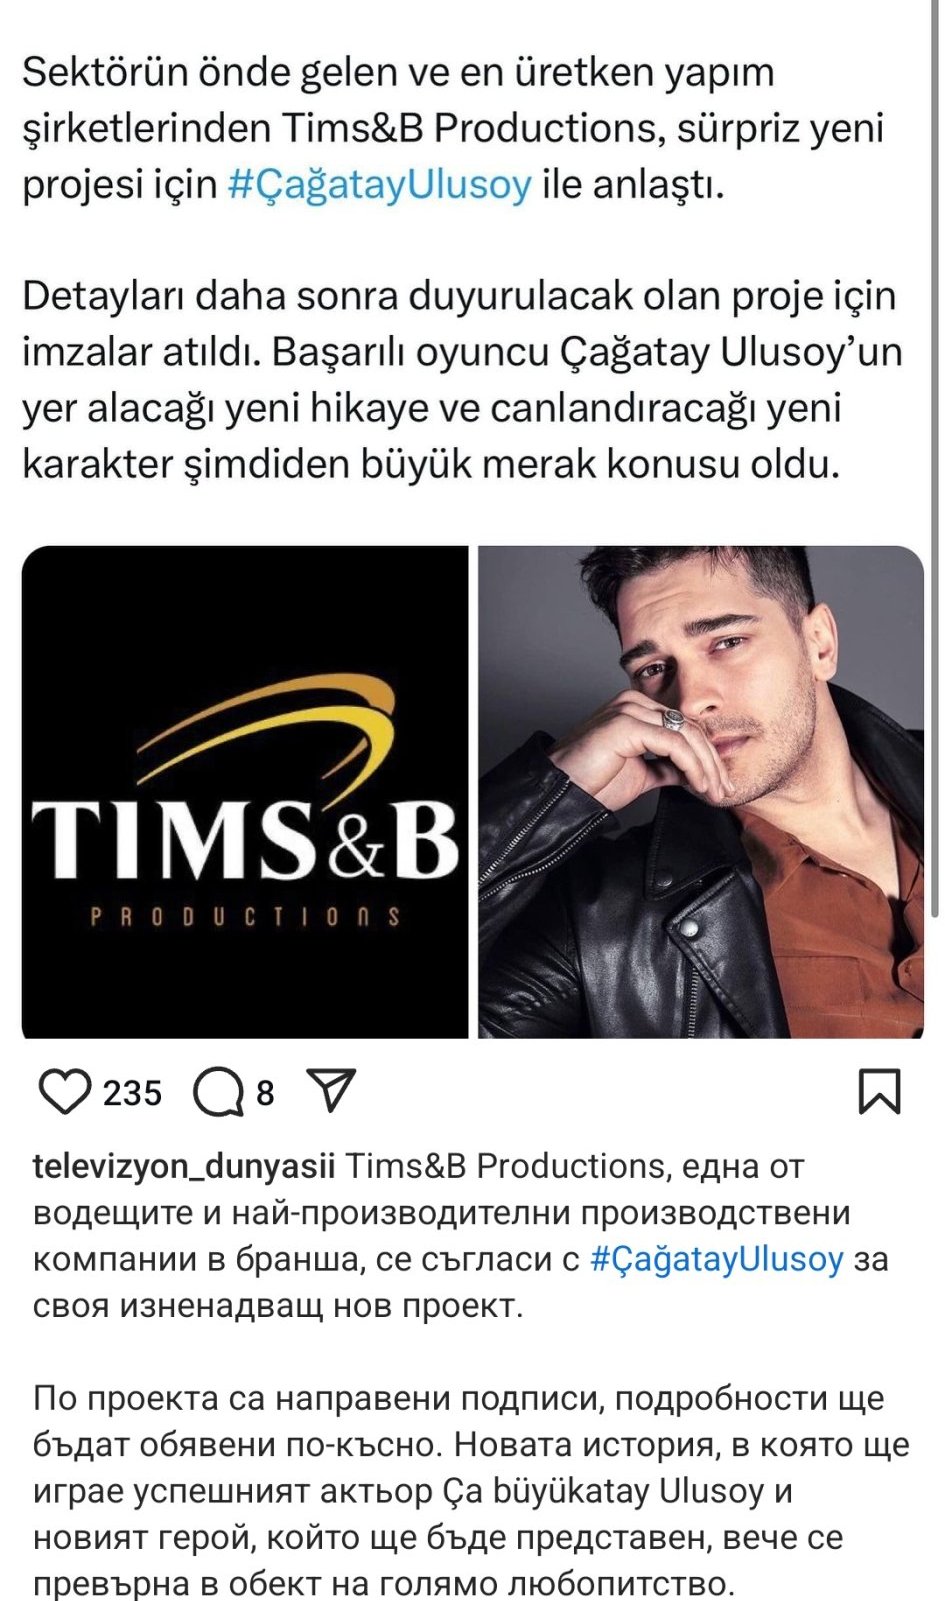
Task: Click the caption line ending 'своя изненадващ нов проект'
Action: tap(278, 1305)
